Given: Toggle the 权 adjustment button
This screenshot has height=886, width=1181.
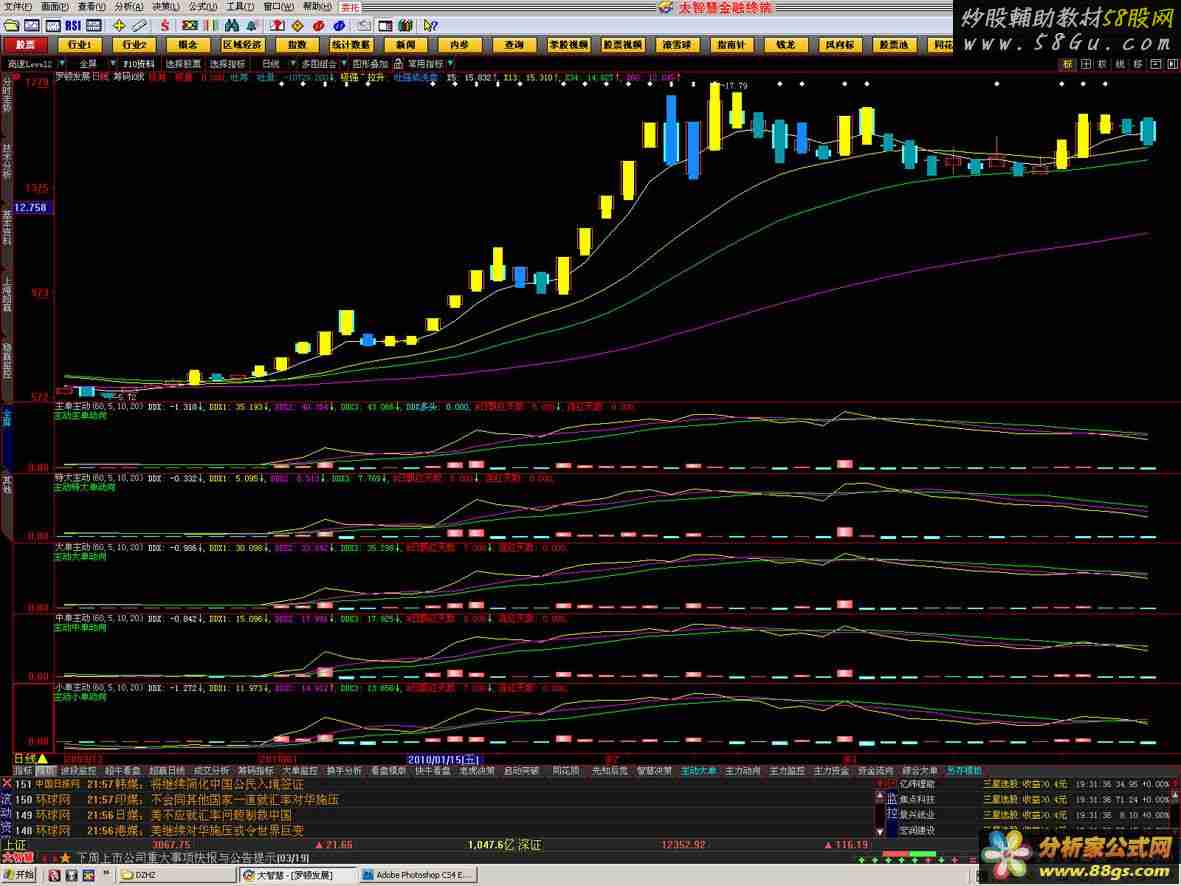Looking at the screenshot, I should pyautogui.click(x=1102, y=65).
